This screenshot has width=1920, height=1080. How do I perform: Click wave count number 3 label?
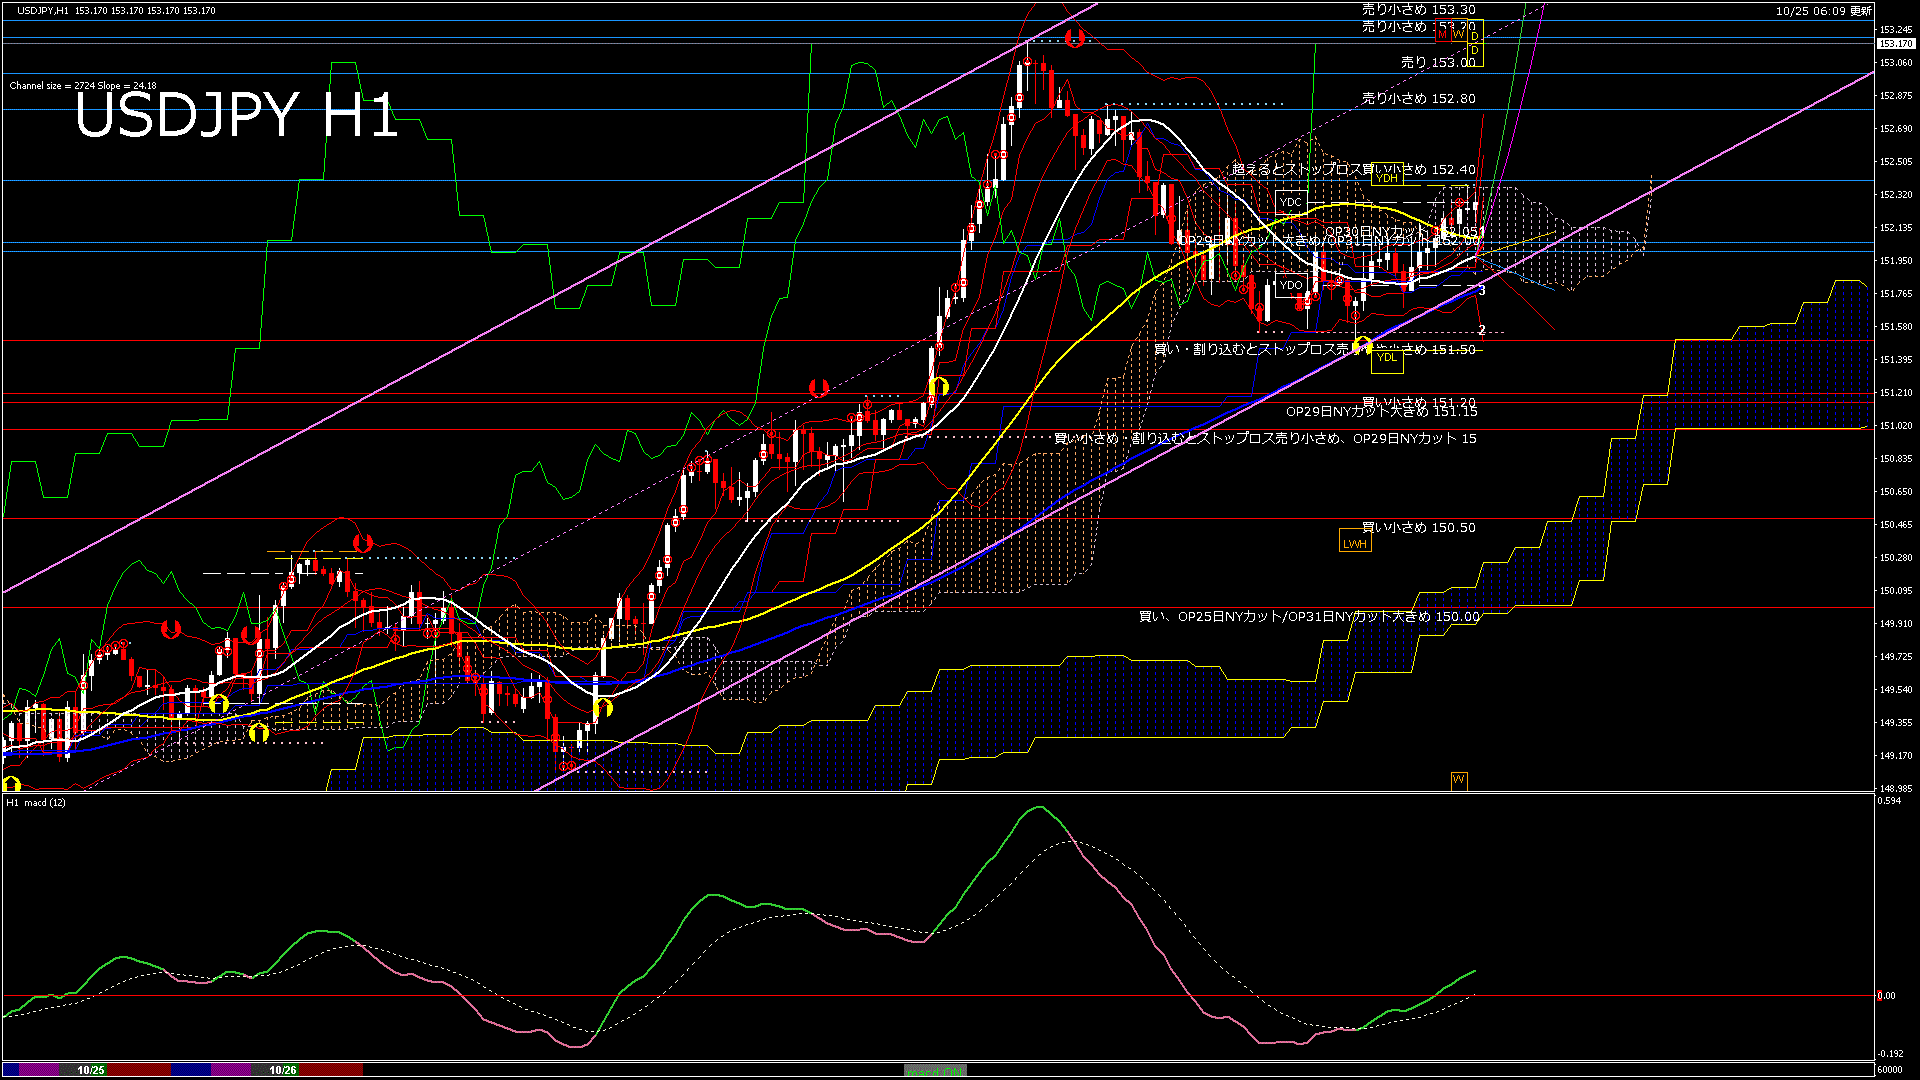pos(1481,291)
